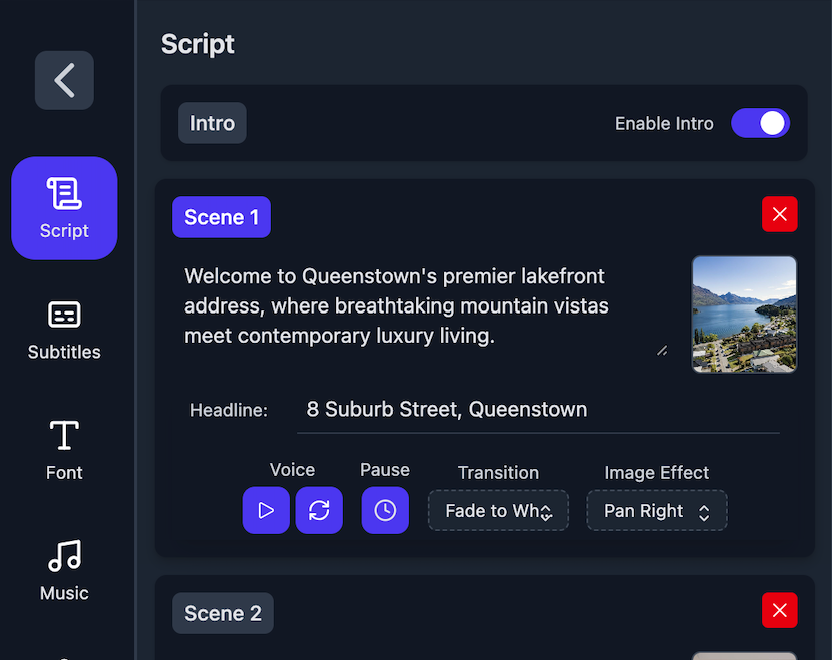The height and width of the screenshot is (660, 832).
Task: Play the Scene 1 voice preview
Action: 266,511
